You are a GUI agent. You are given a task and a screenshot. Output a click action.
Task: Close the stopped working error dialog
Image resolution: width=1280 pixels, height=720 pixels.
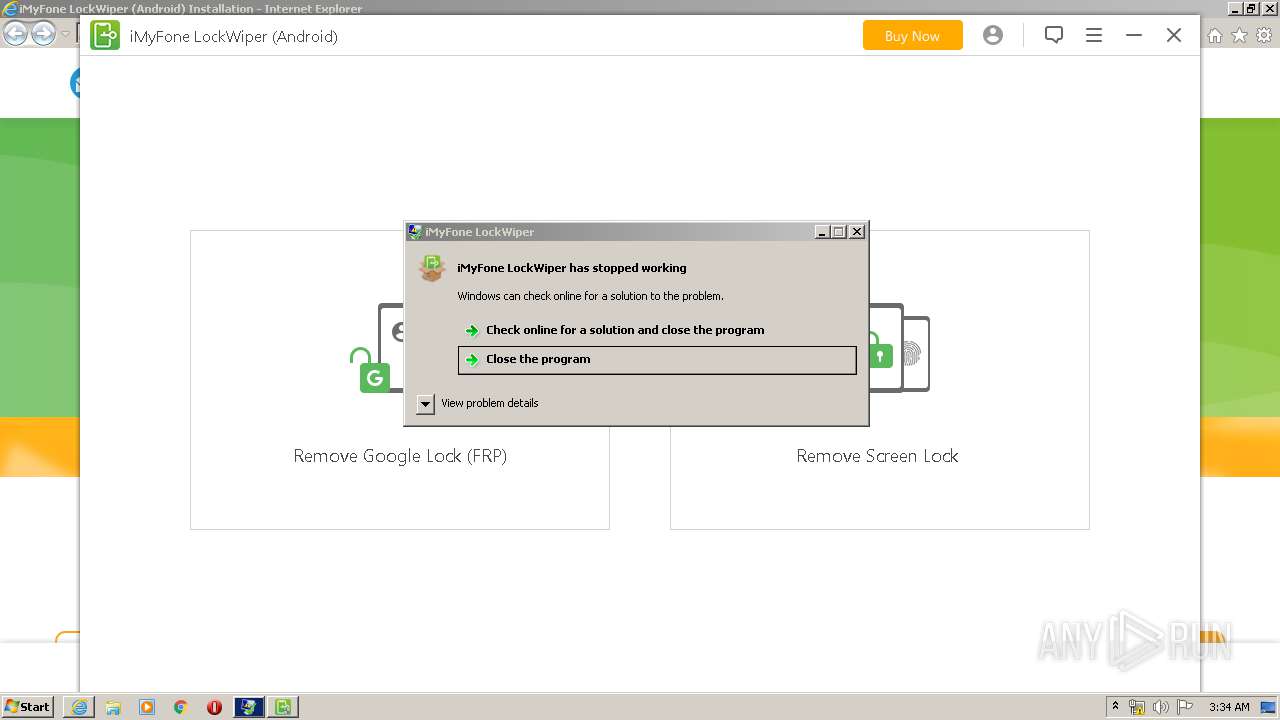point(857,232)
